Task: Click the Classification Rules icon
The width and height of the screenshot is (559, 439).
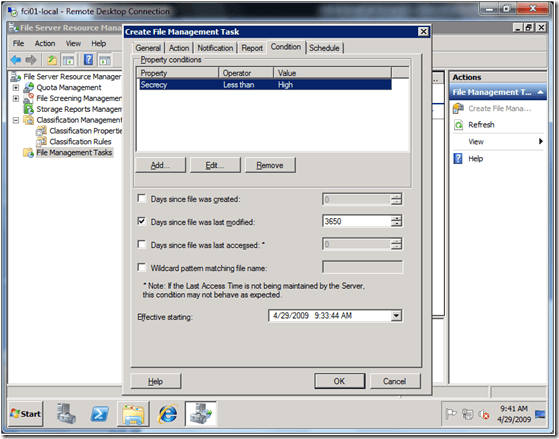Action: pyautogui.click(x=41, y=142)
